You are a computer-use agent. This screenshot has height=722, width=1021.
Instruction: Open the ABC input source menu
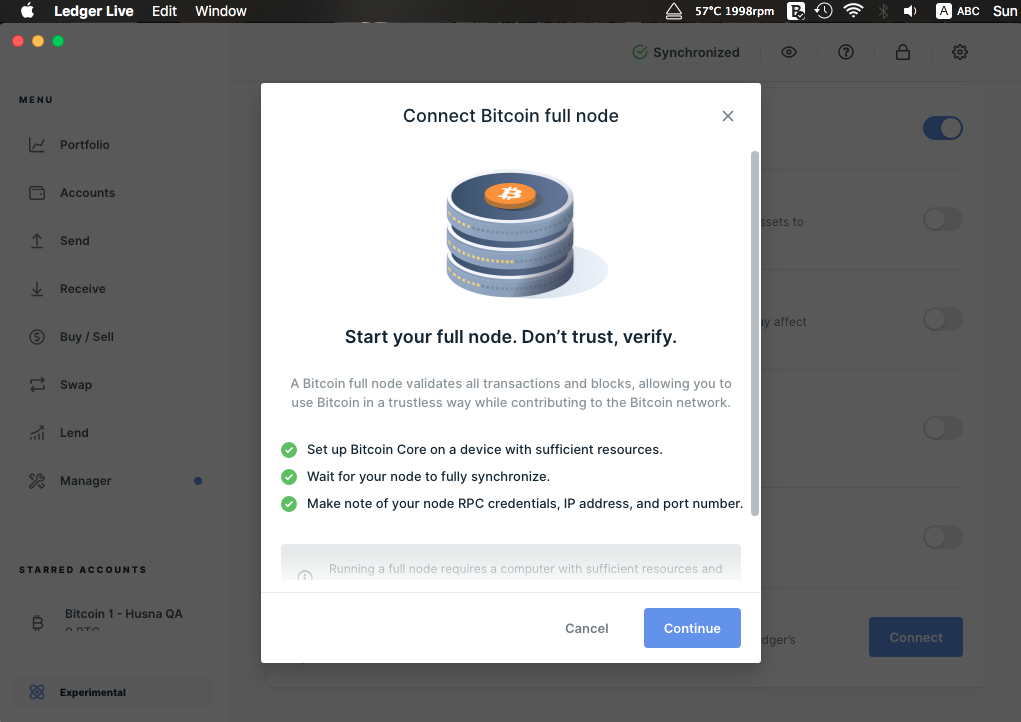958,11
